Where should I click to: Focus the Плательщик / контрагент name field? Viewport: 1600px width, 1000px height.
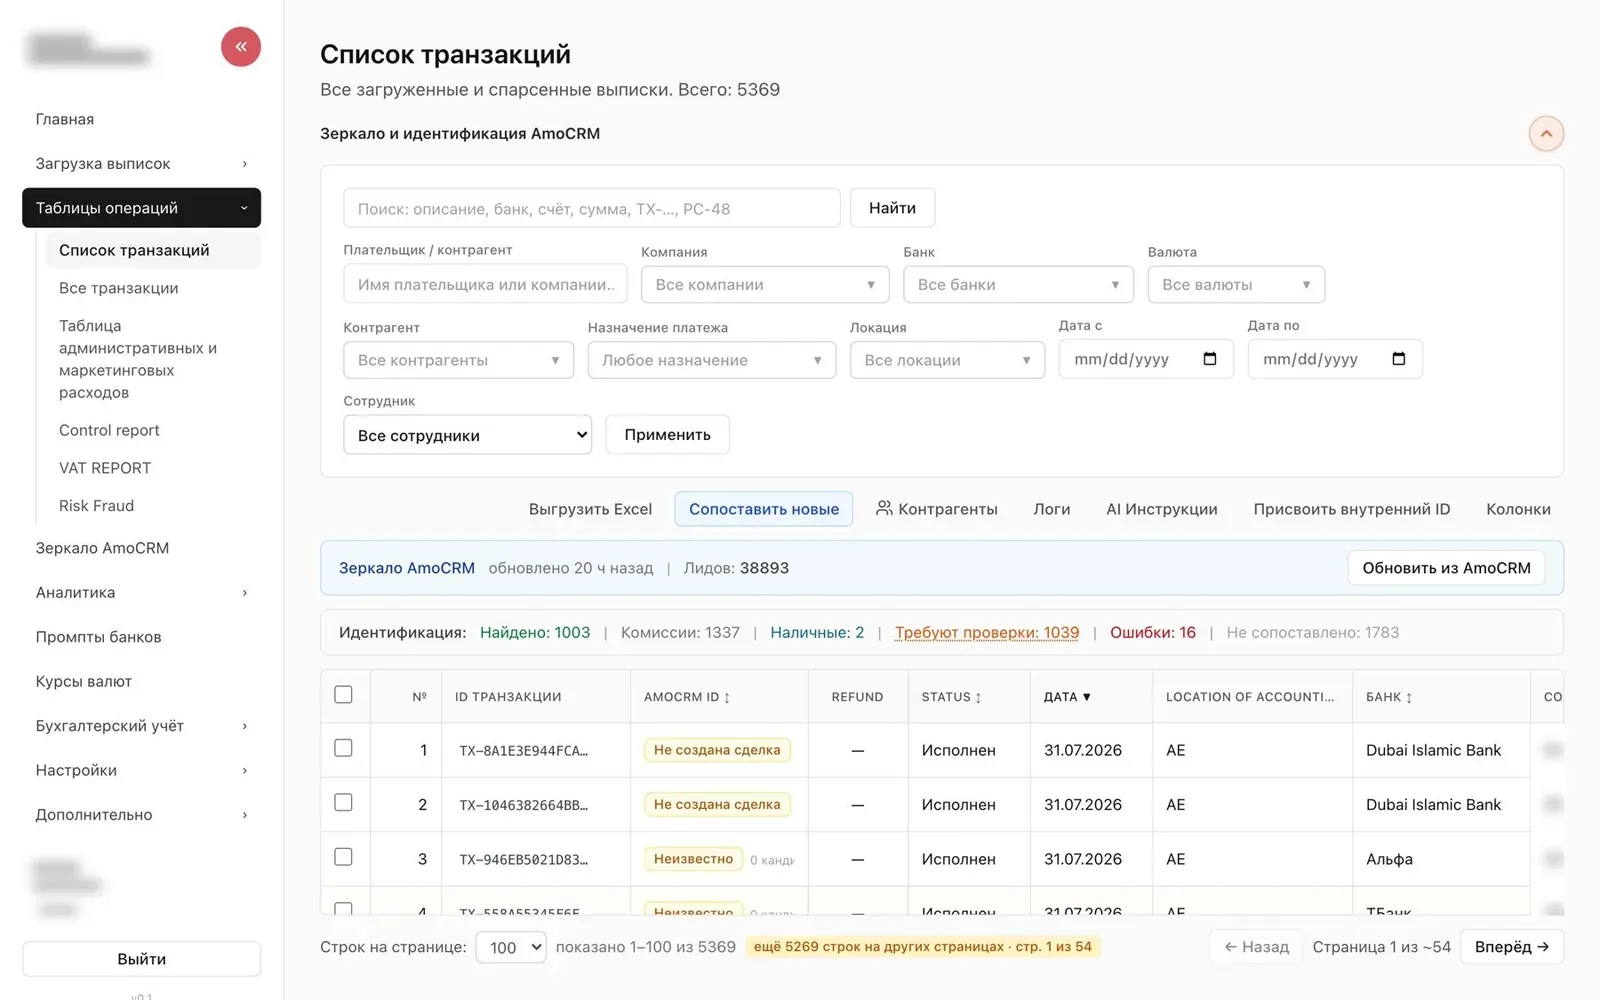(x=485, y=285)
